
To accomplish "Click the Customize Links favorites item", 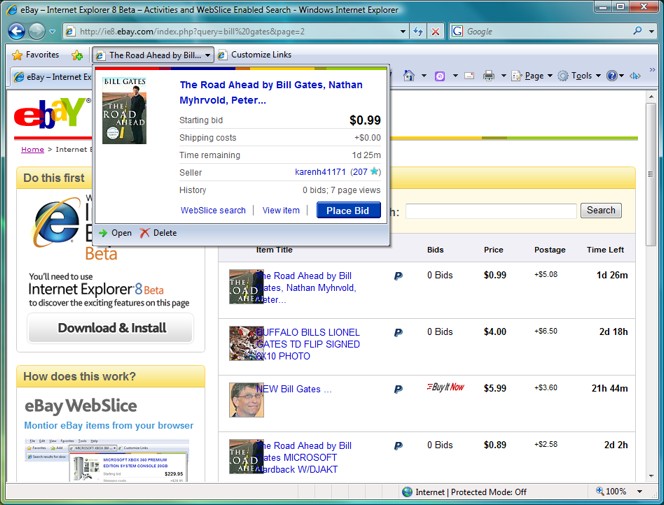I will (255, 55).
